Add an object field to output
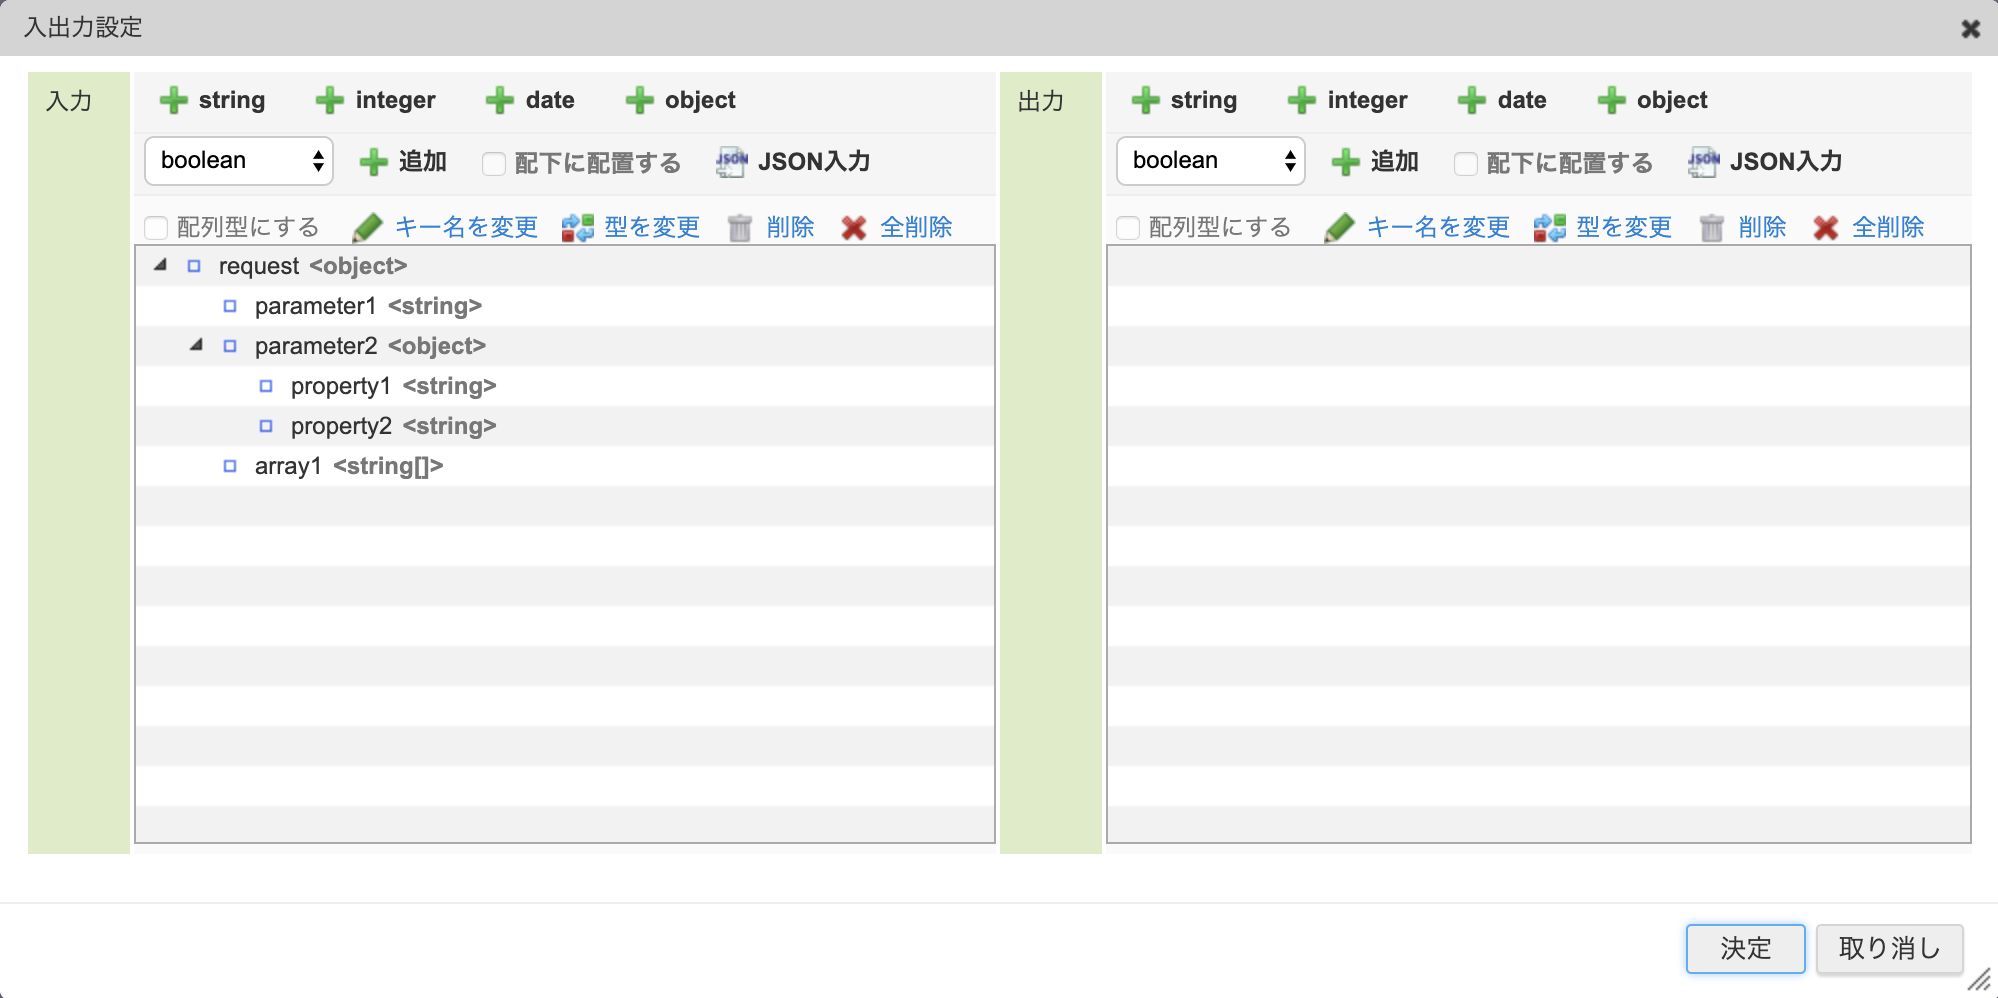Screen dimensions: 1998x998 (x=1653, y=100)
